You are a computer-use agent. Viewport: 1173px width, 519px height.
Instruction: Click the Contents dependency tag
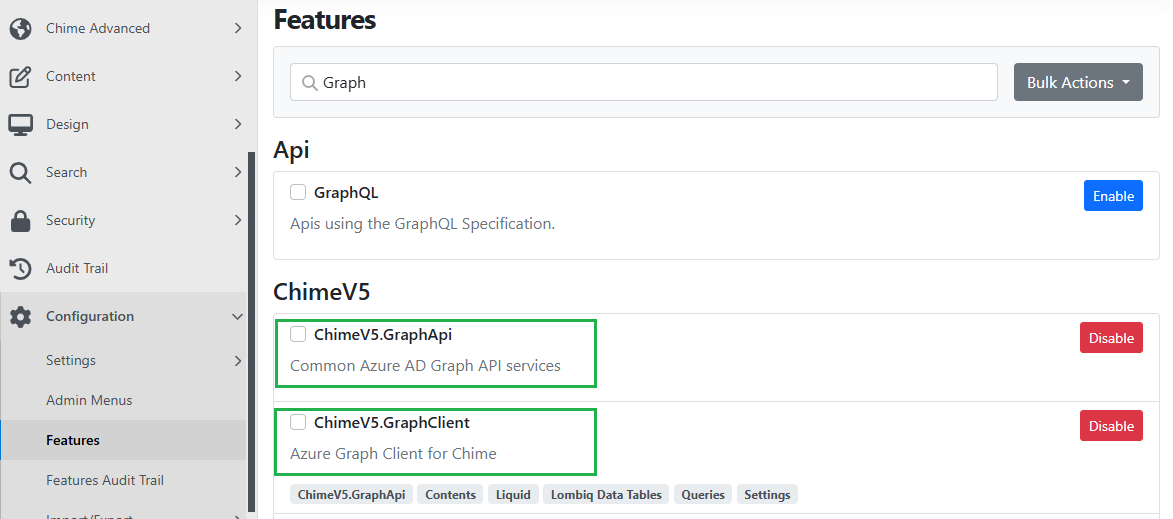point(450,494)
